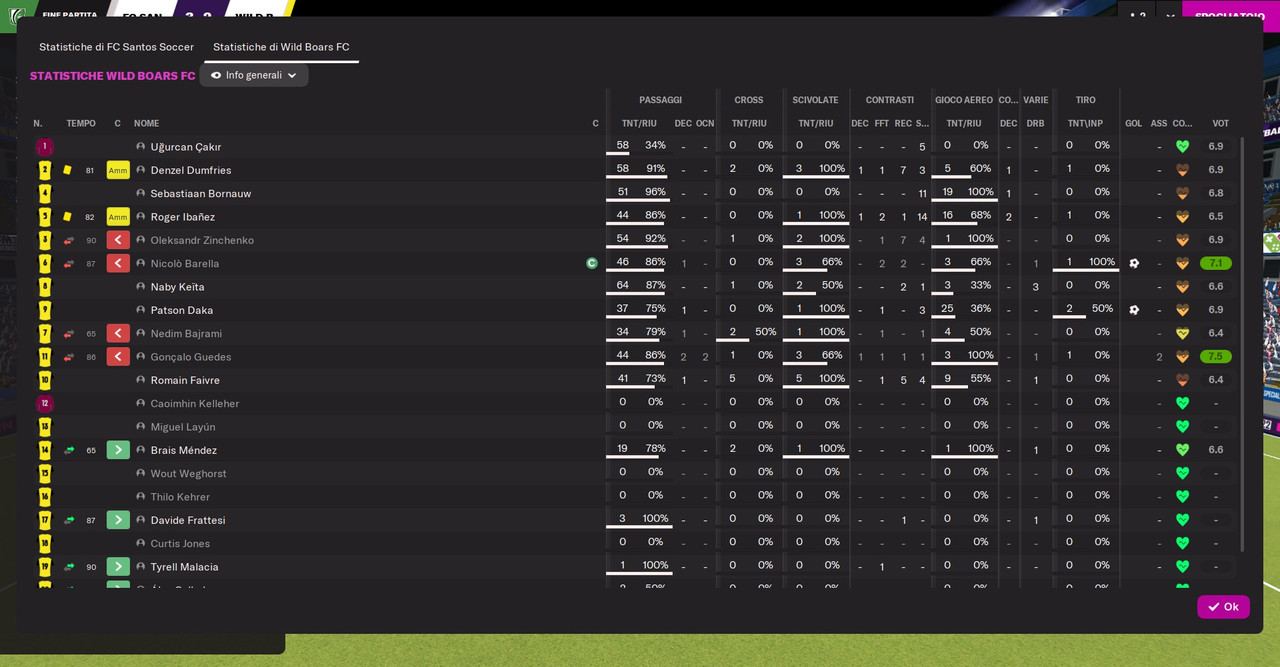The width and height of the screenshot is (1280, 667).
Task: Click Roger Ibañez's yellow card icon
Action: 67,217
